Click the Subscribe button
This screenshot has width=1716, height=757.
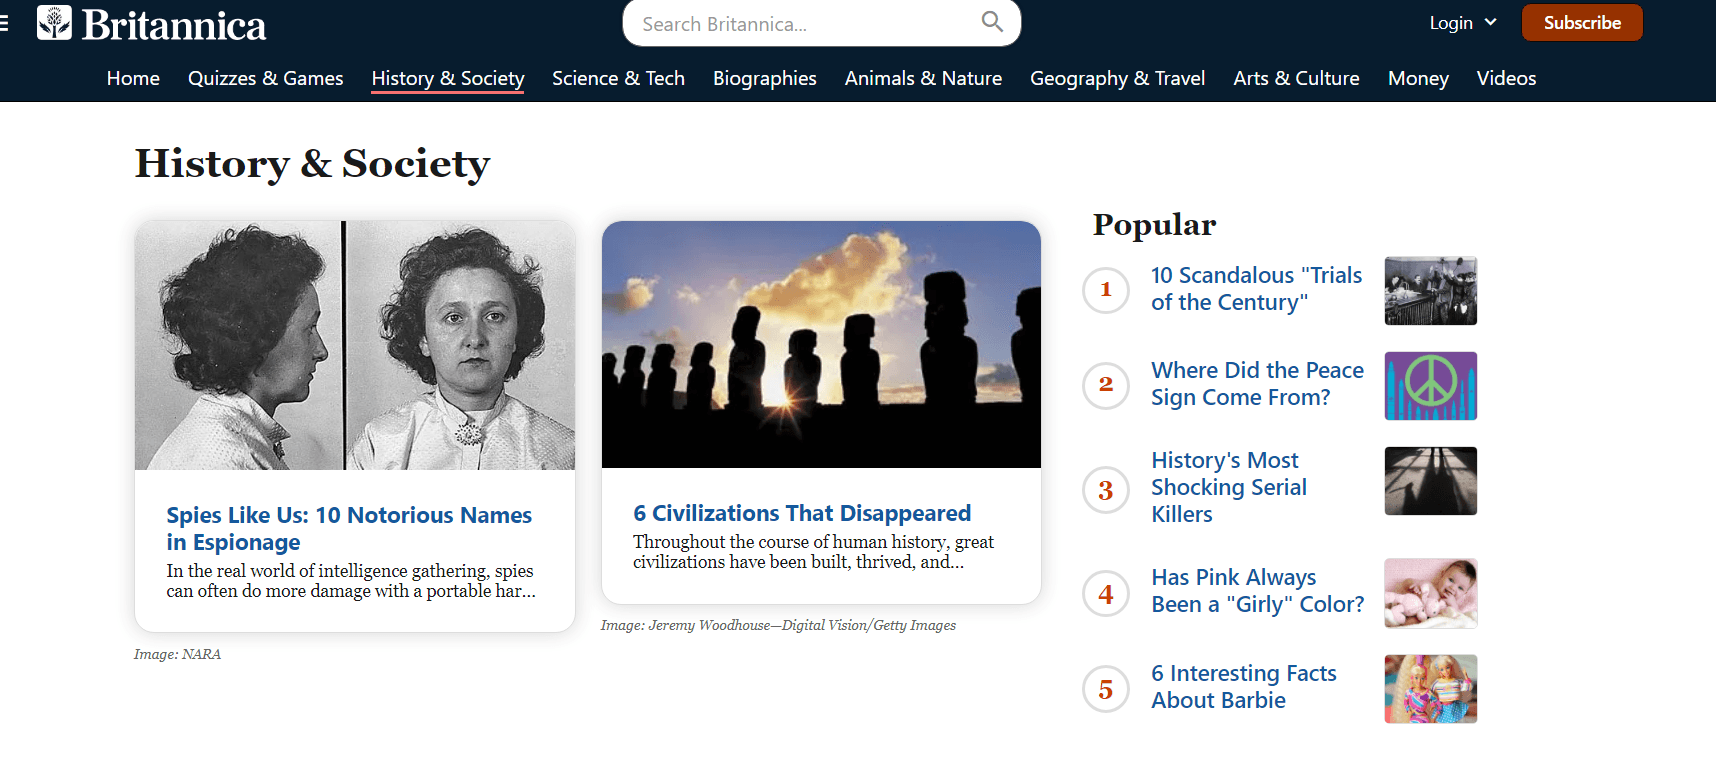coord(1581,23)
